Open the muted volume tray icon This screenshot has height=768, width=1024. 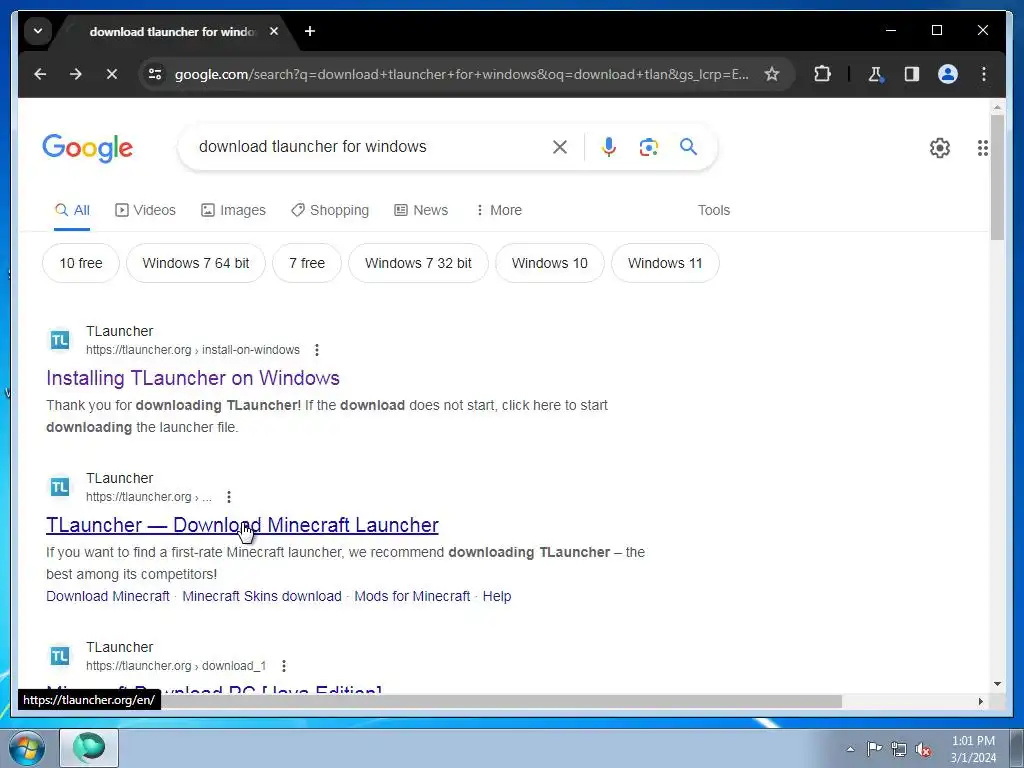[923, 749]
